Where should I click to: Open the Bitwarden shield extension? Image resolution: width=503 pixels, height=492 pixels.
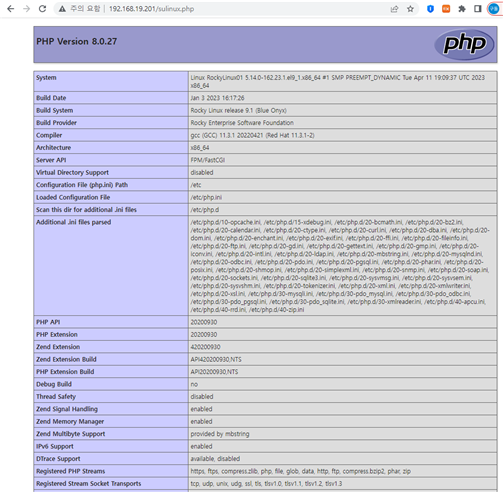tap(430, 9)
